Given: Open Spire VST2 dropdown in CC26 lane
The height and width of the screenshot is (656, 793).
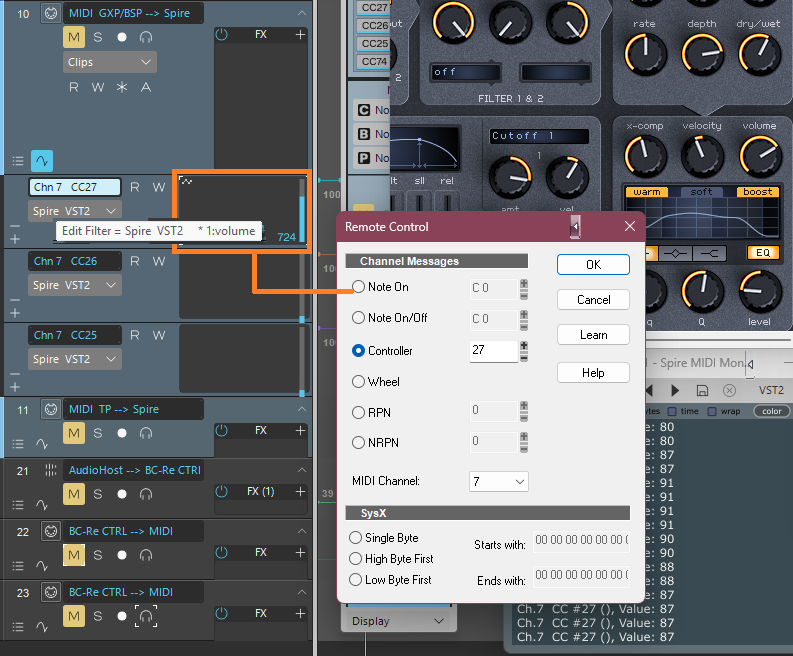Looking at the screenshot, I should tap(75, 285).
